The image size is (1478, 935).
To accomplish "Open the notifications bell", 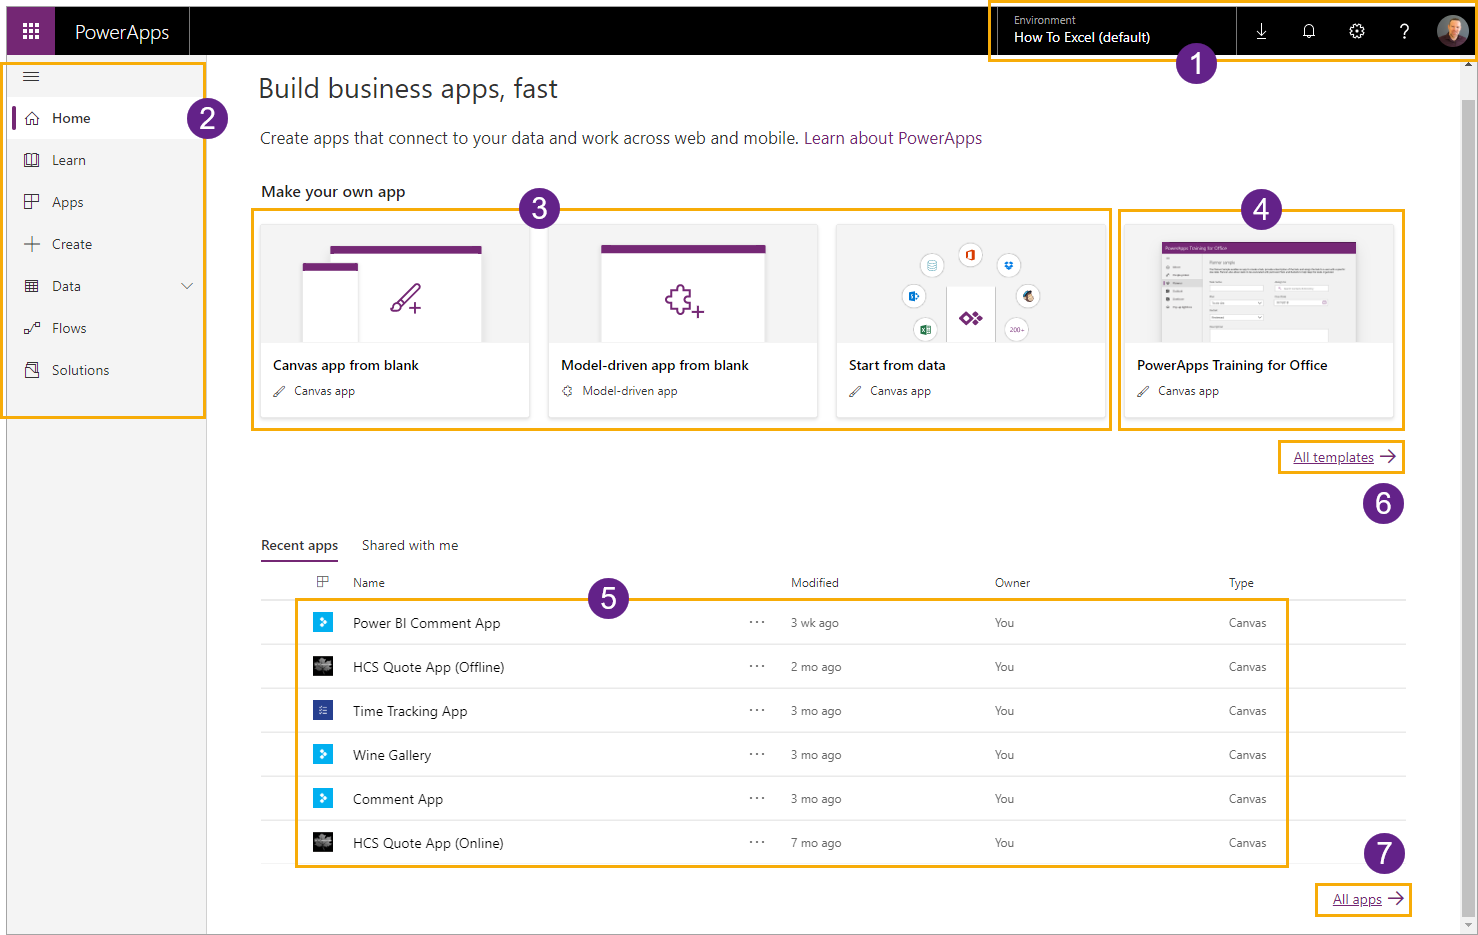I will coord(1309,31).
